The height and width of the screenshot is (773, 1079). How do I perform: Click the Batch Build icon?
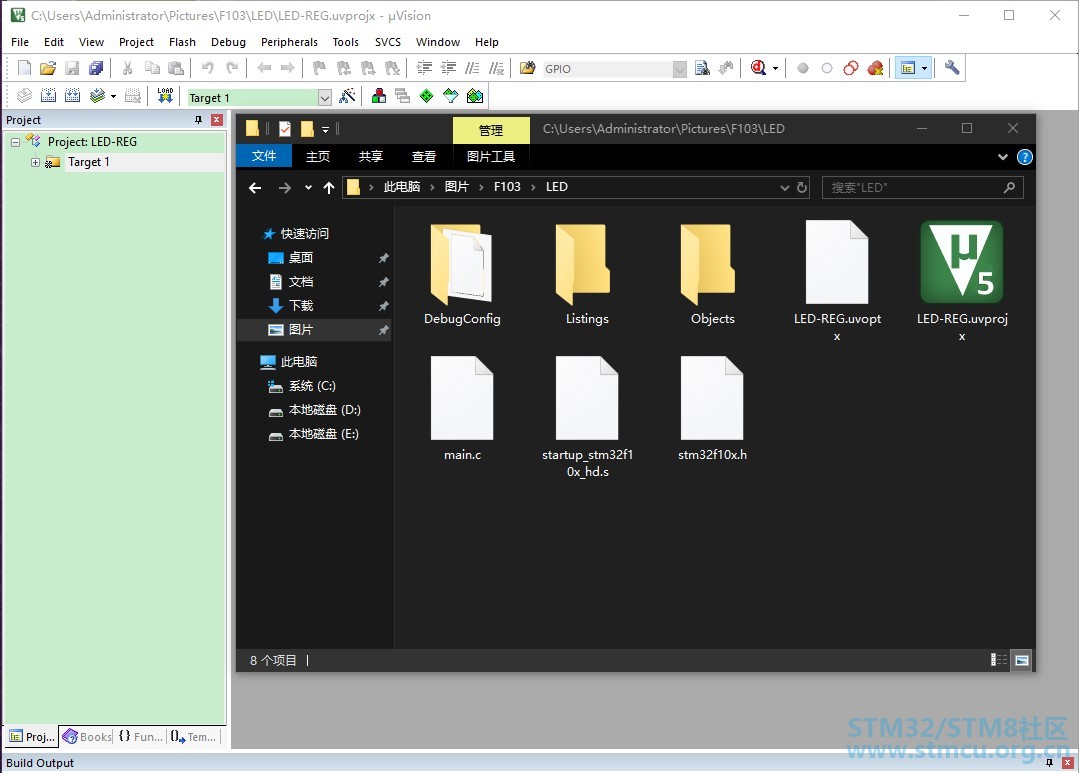pyautogui.click(x=97, y=96)
